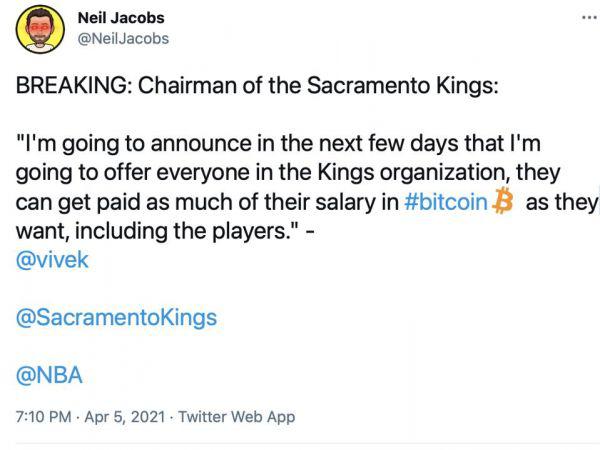Click the Bitcoin logo emoji
This screenshot has width=600, height=450.
pos(504,203)
